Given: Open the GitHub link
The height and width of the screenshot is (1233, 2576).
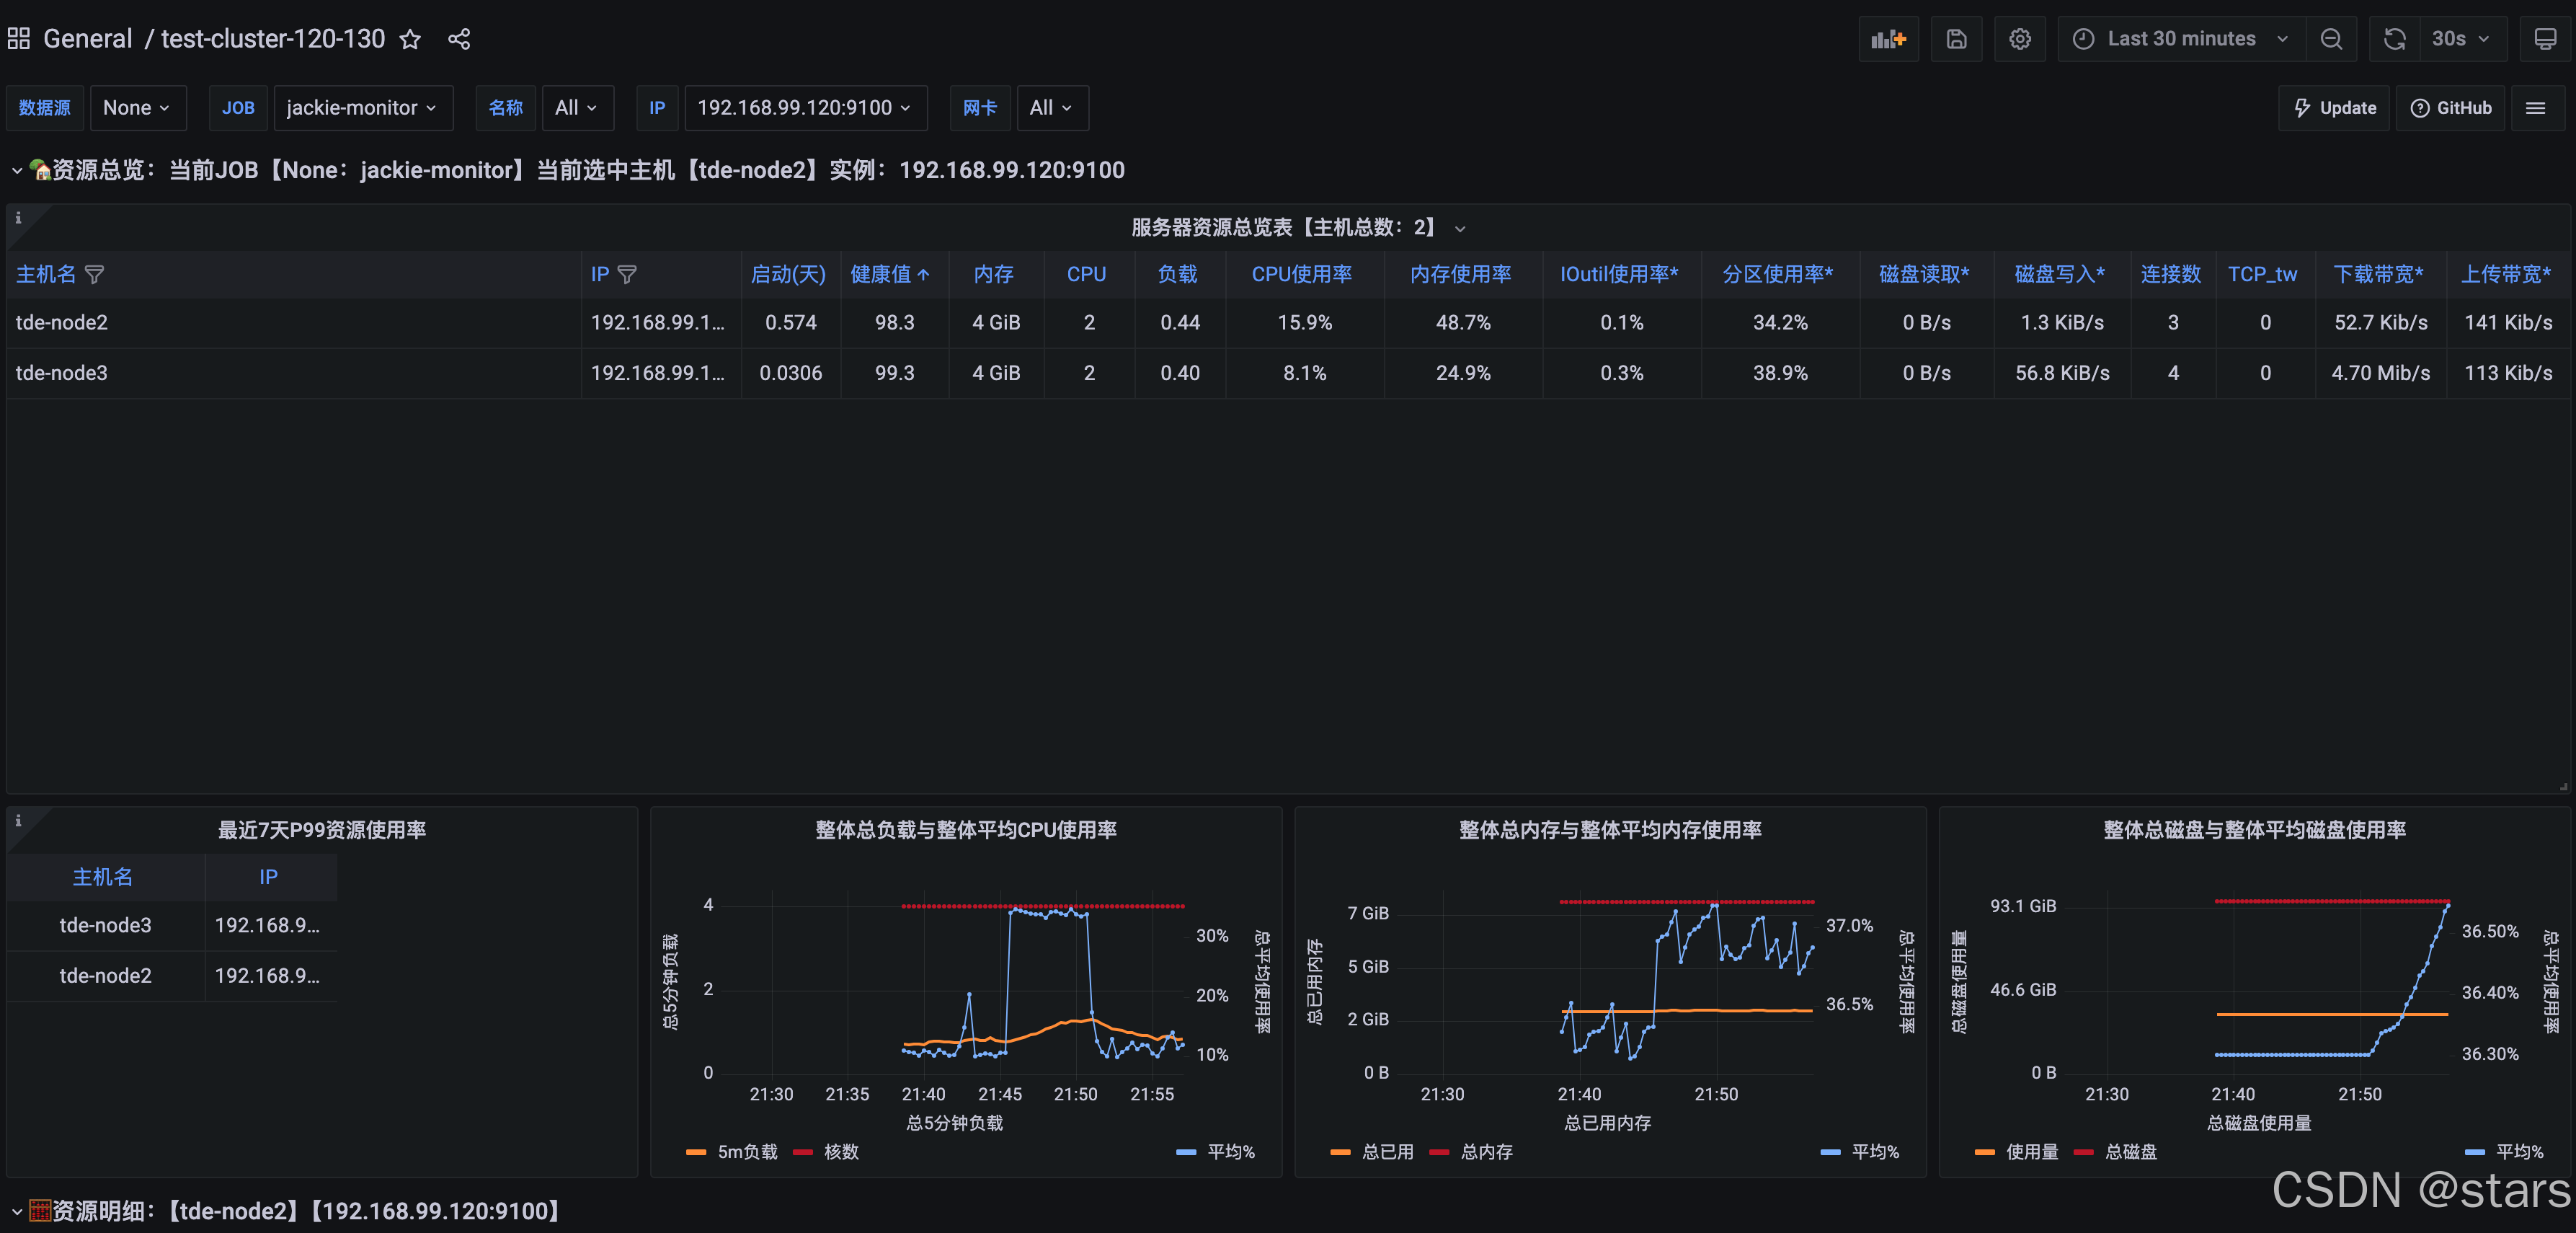Looking at the screenshot, I should [x=2450, y=108].
